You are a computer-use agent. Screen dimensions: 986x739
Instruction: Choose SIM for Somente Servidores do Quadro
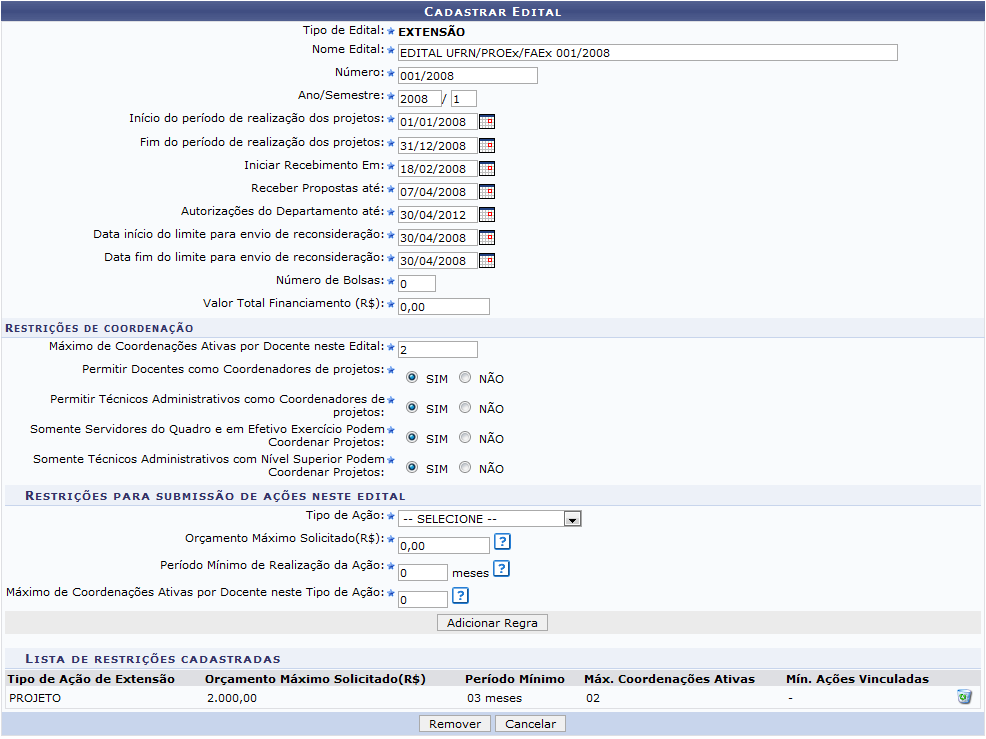coord(412,438)
